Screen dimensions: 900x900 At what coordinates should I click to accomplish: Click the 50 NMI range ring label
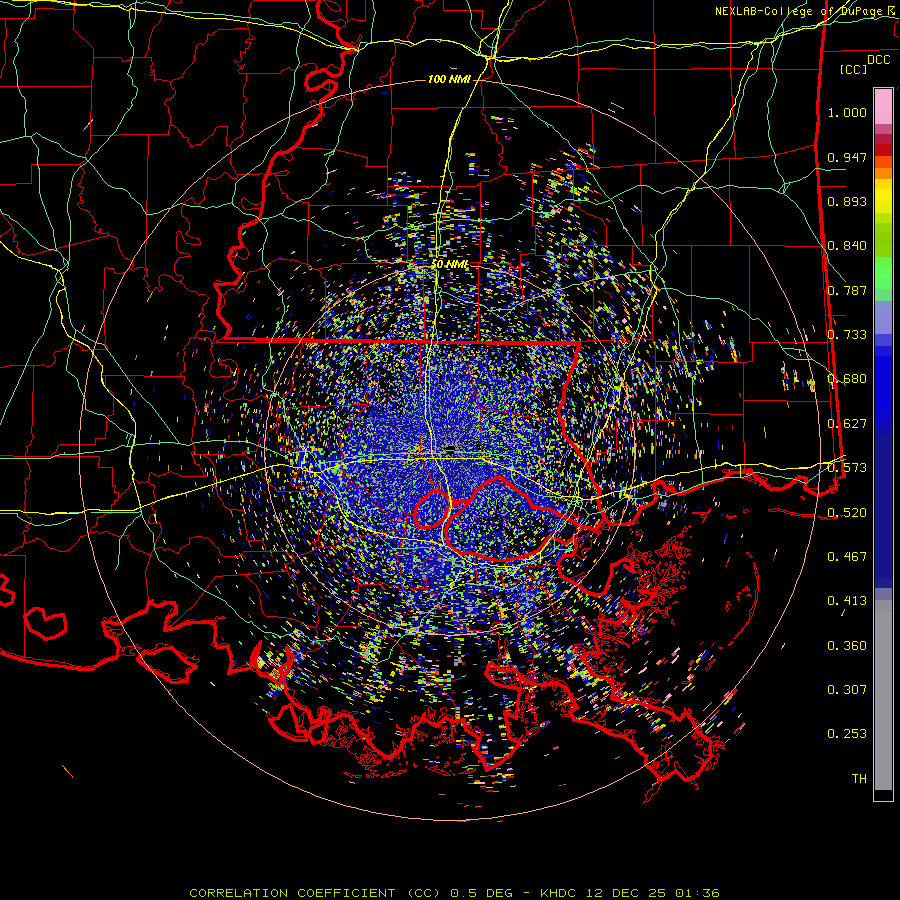450,265
